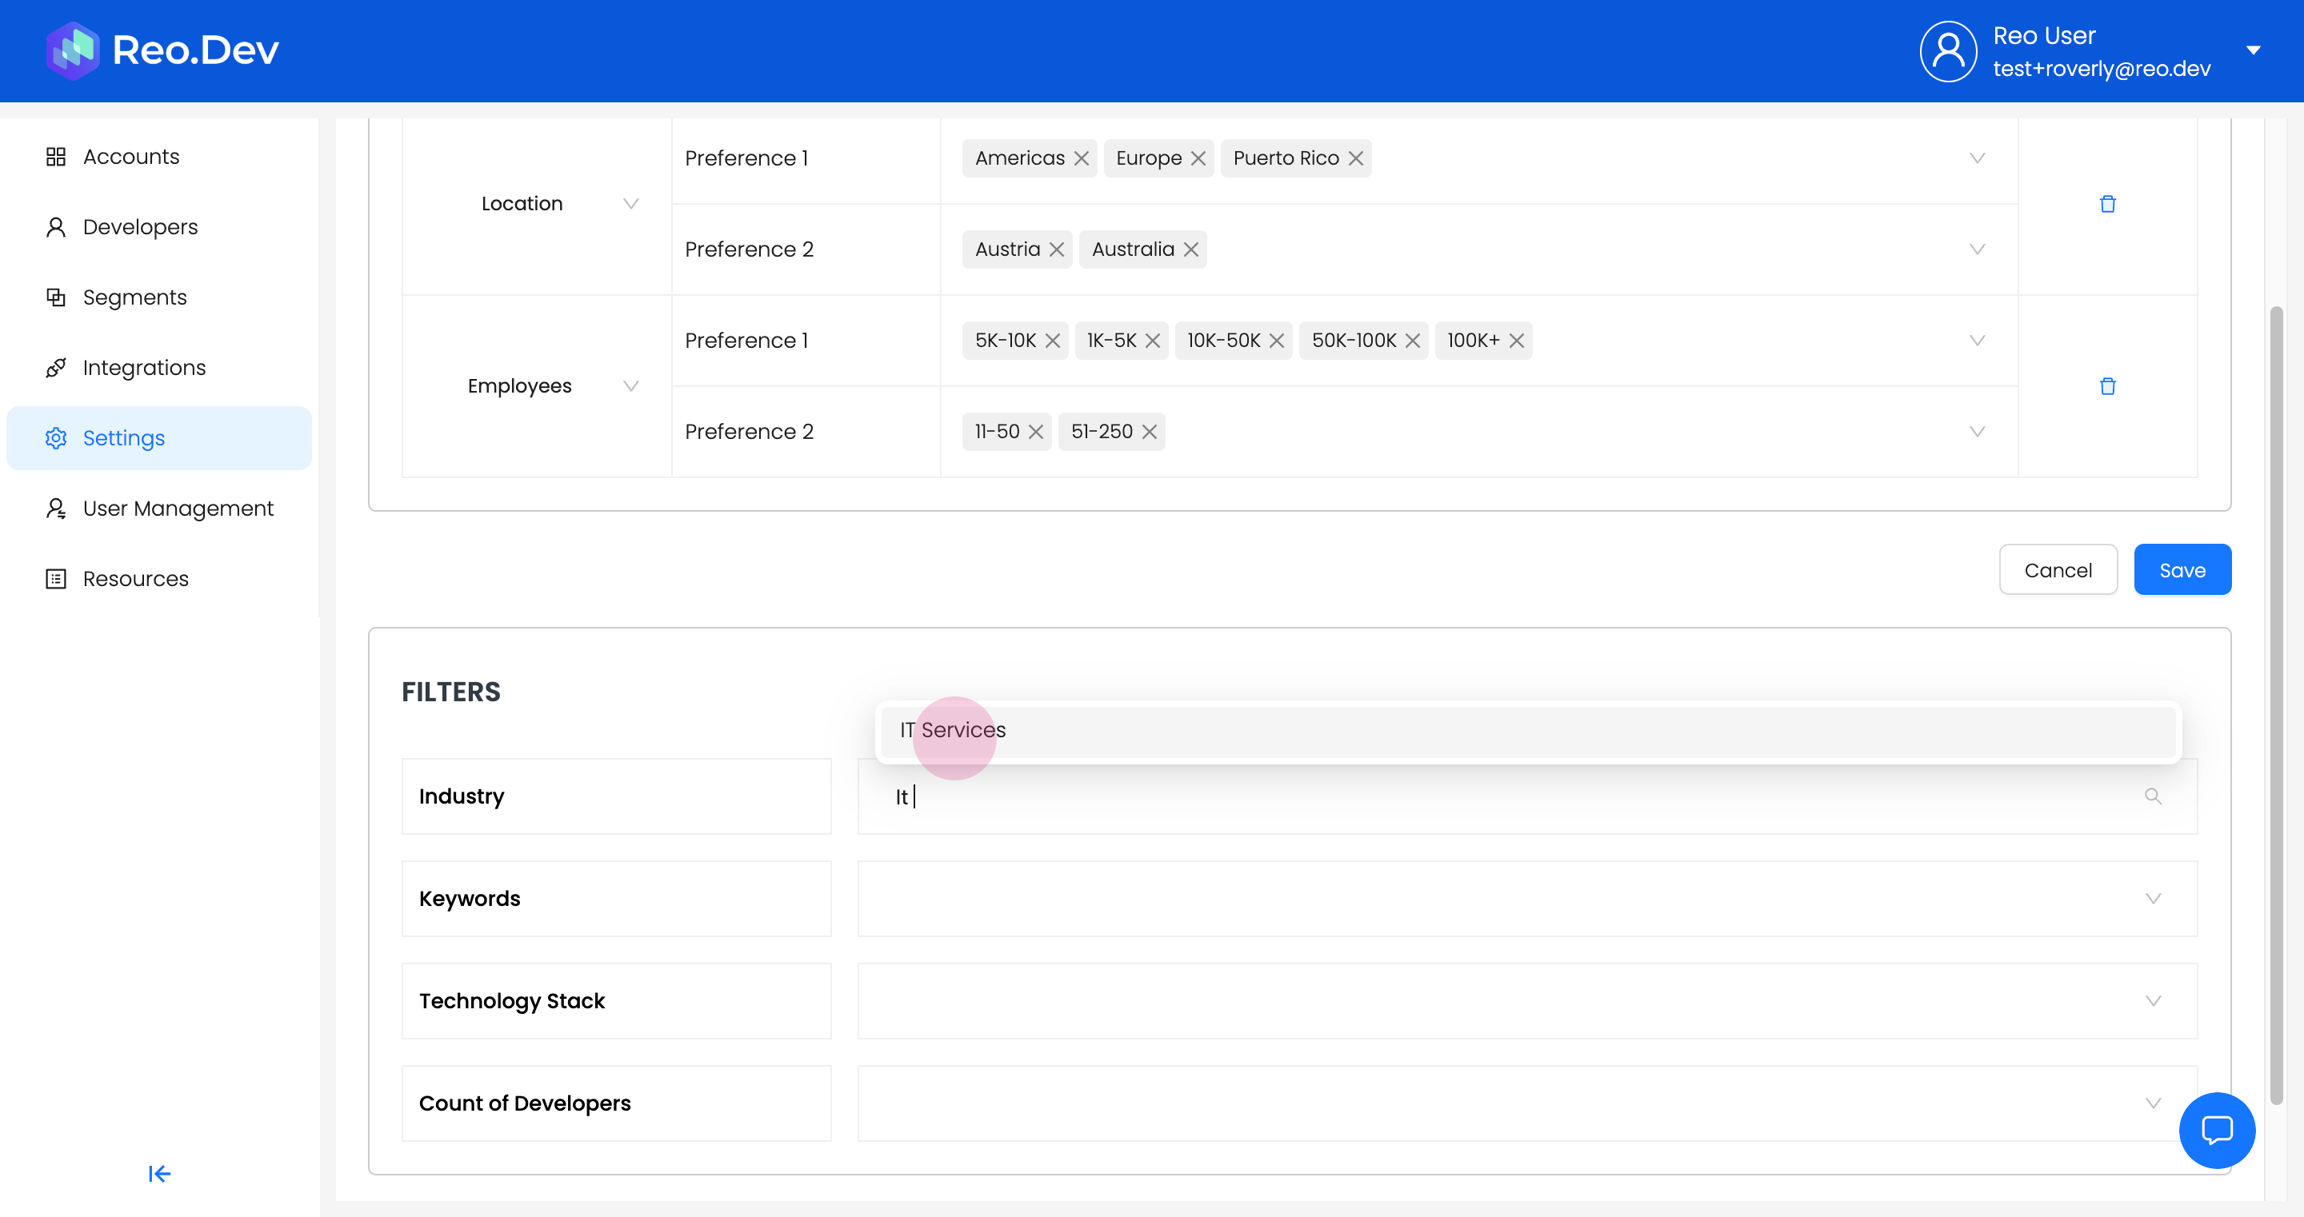
Task: Delete the Employees preference row
Action: tap(2107, 386)
